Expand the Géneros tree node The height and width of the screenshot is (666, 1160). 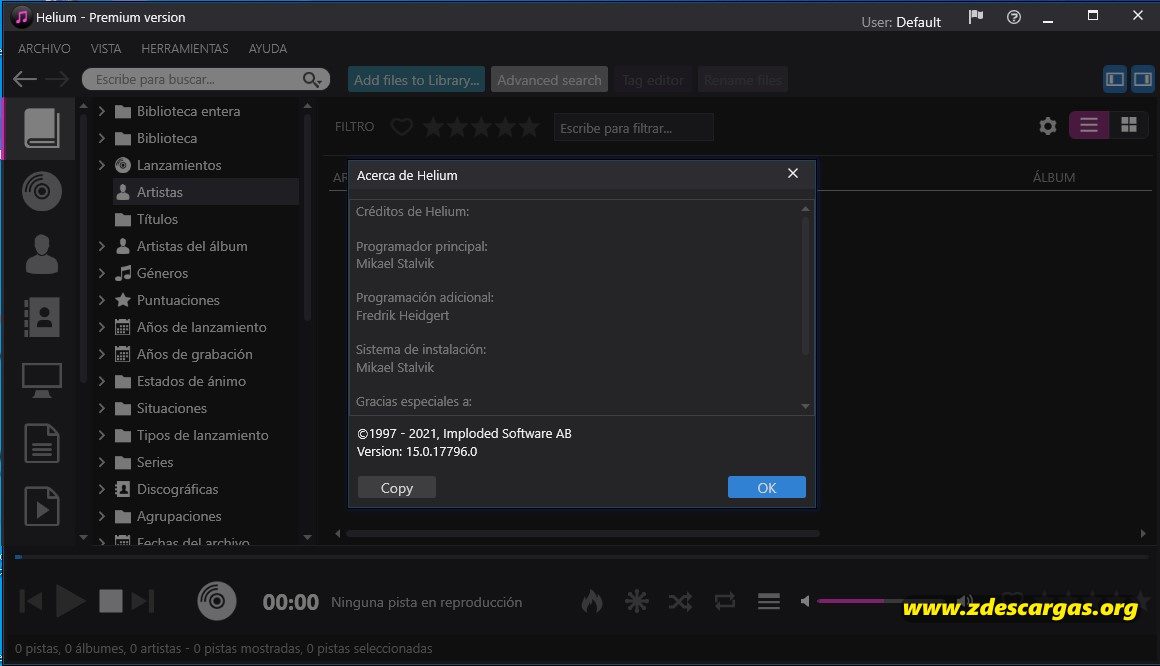point(102,273)
